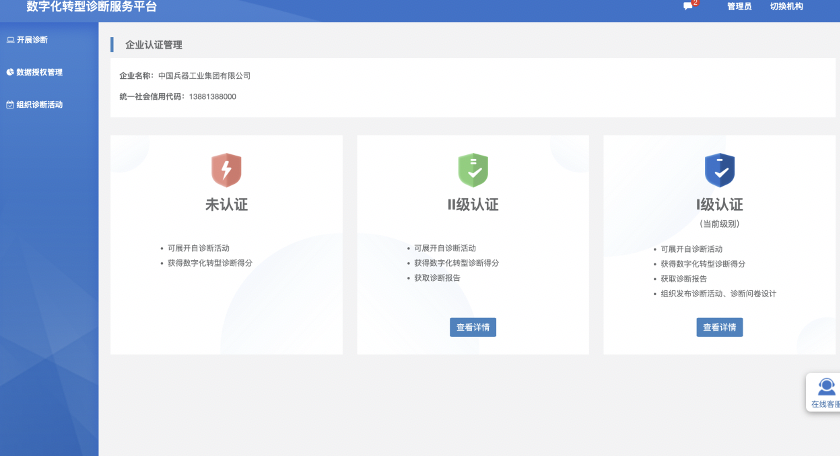Screen dimensions: 840x456
Task: Click the 企业认证管理 heading
Action: point(154,45)
